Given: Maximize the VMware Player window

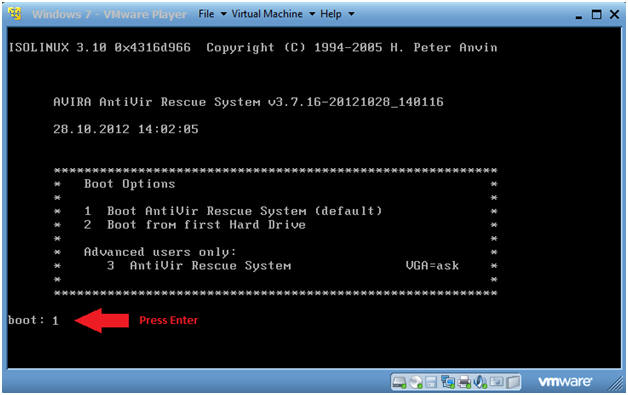Looking at the screenshot, I should point(596,14).
